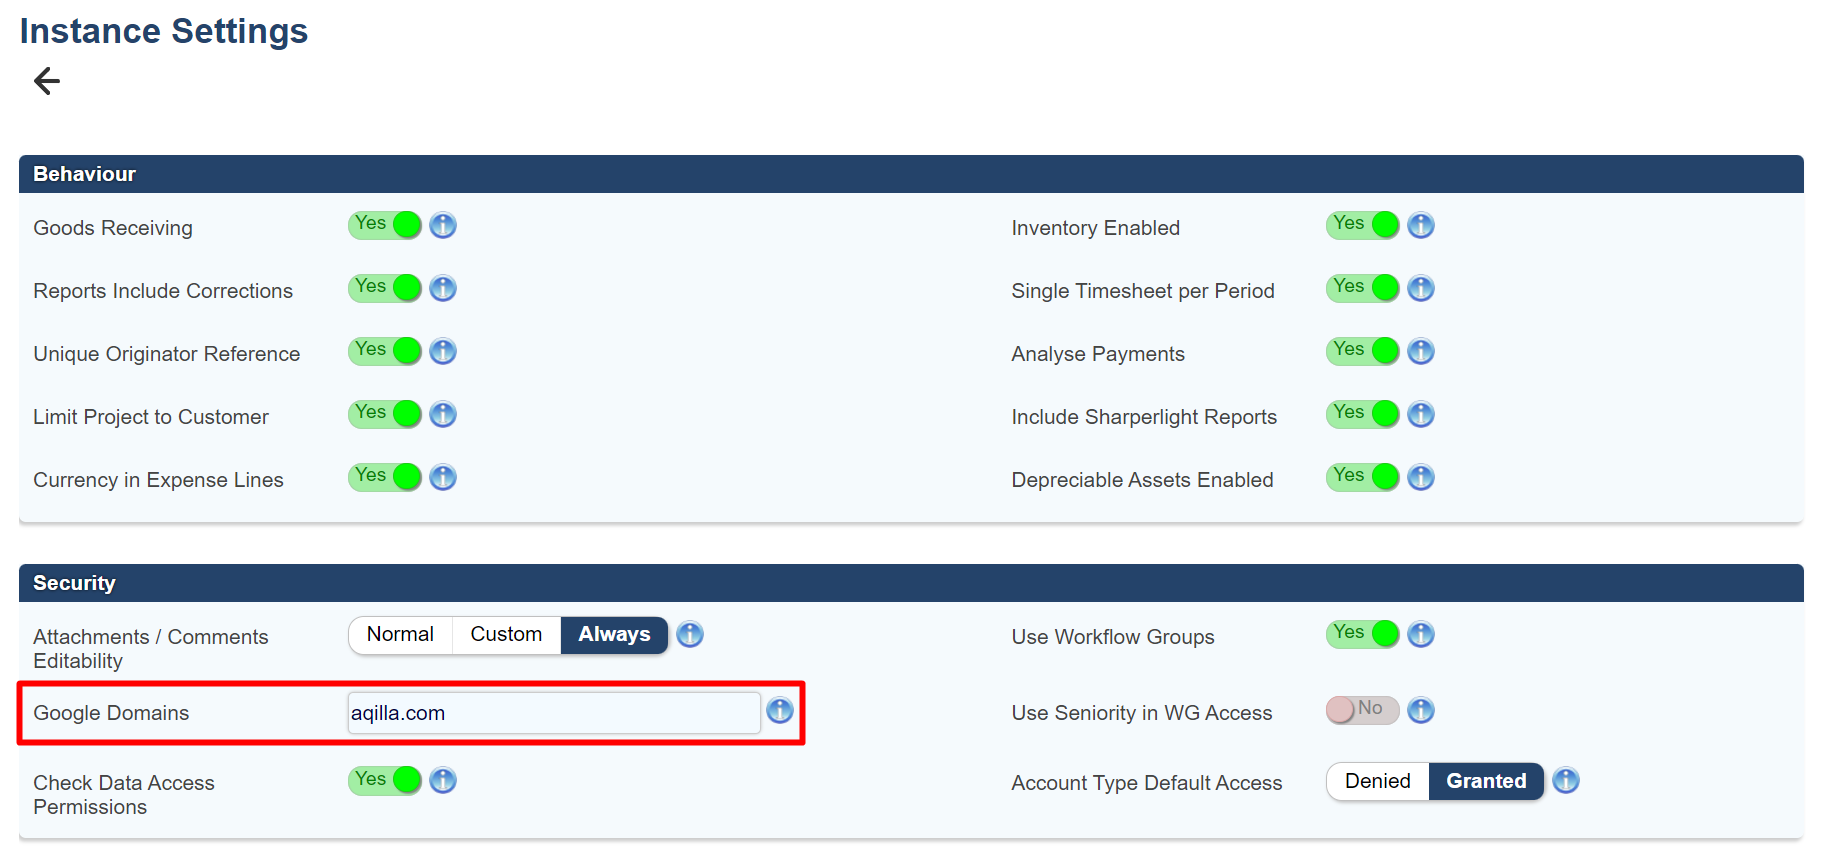This screenshot has width=1822, height=859.
Task: Set Account Type Default Access to Denied
Action: [x=1377, y=781]
